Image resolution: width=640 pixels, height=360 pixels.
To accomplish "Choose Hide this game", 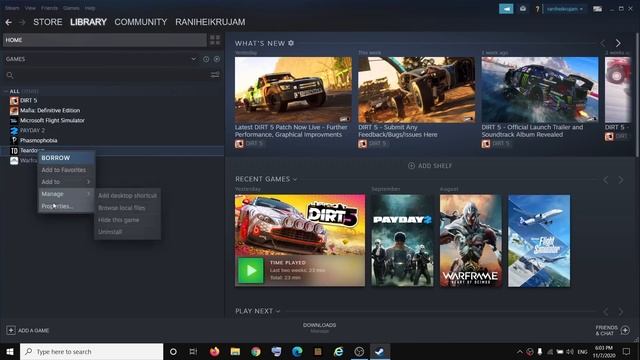I will 127,220.
